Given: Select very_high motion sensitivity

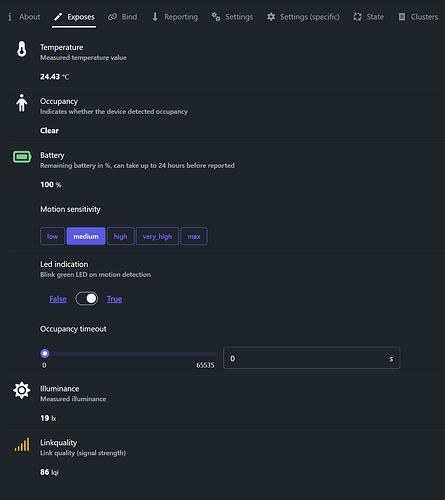Looking at the screenshot, I should pyautogui.click(x=157, y=236).
